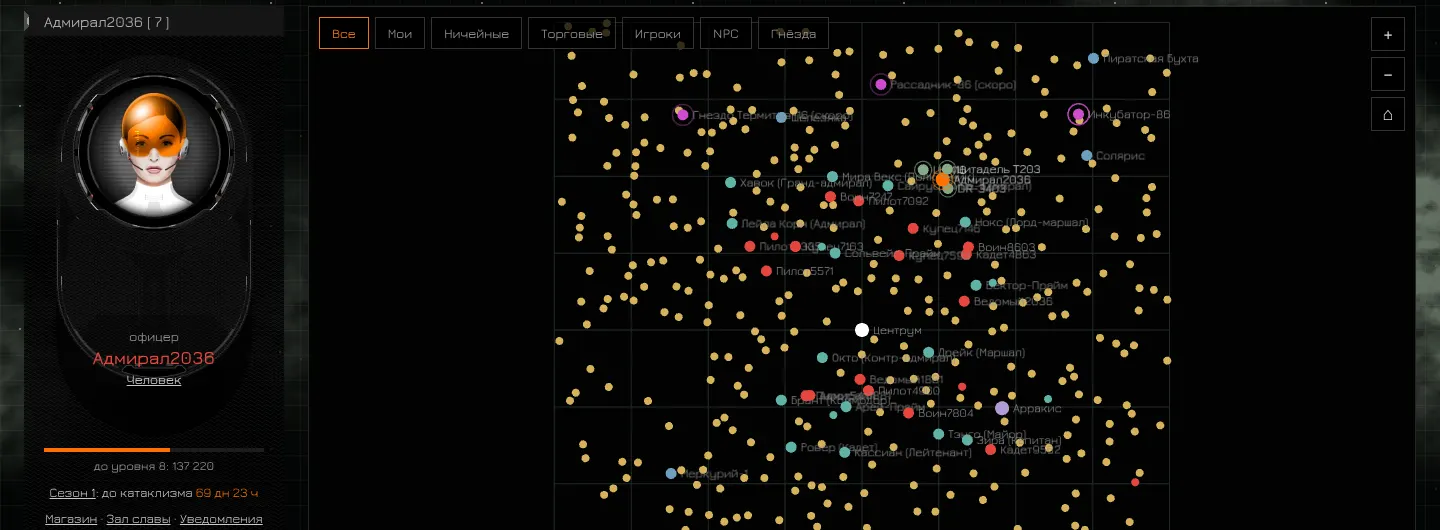1440x530 pixels.
Task: Select the Лейла Корн (Адмирал) node
Action: click(x=732, y=223)
